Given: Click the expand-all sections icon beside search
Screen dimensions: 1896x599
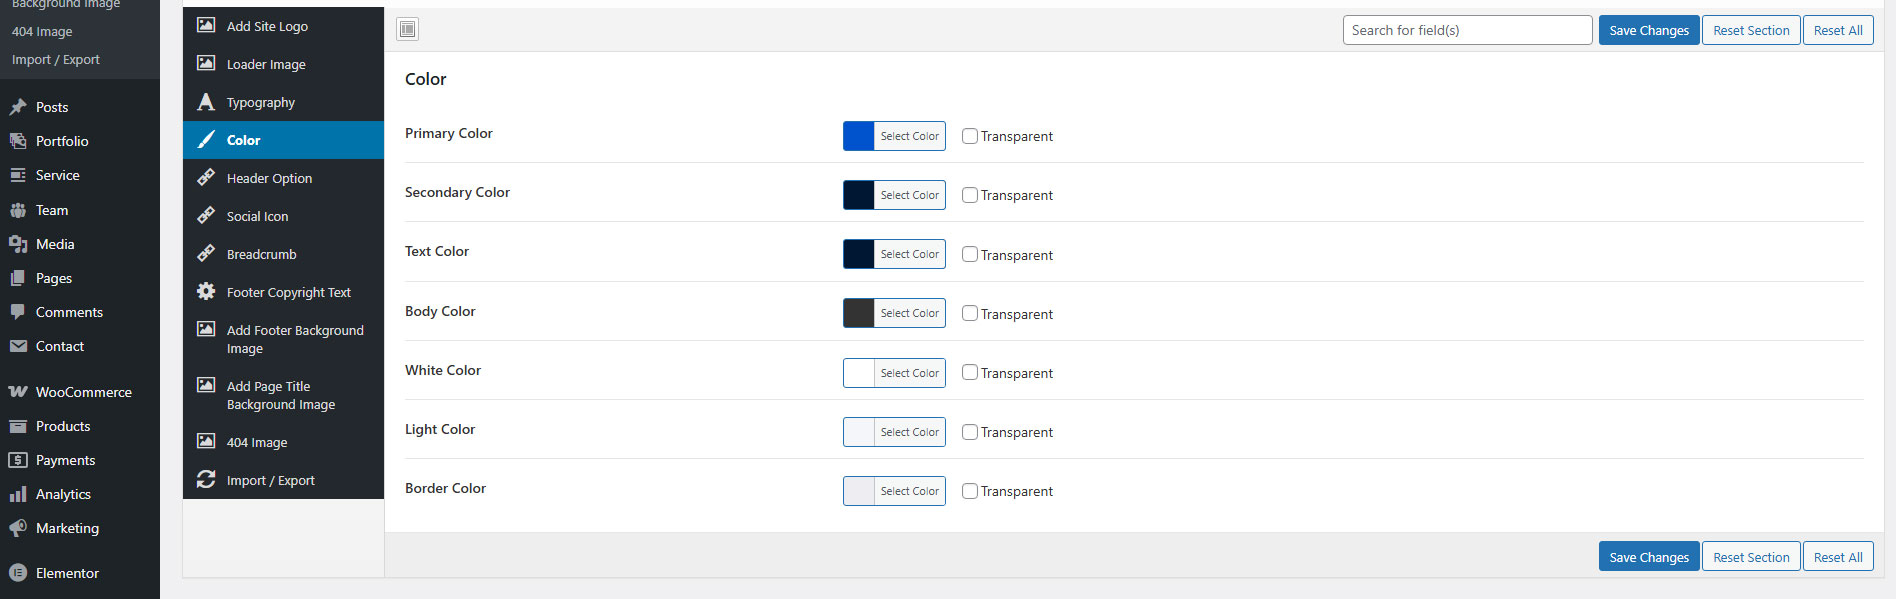Looking at the screenshot, I should pos(407,29).
